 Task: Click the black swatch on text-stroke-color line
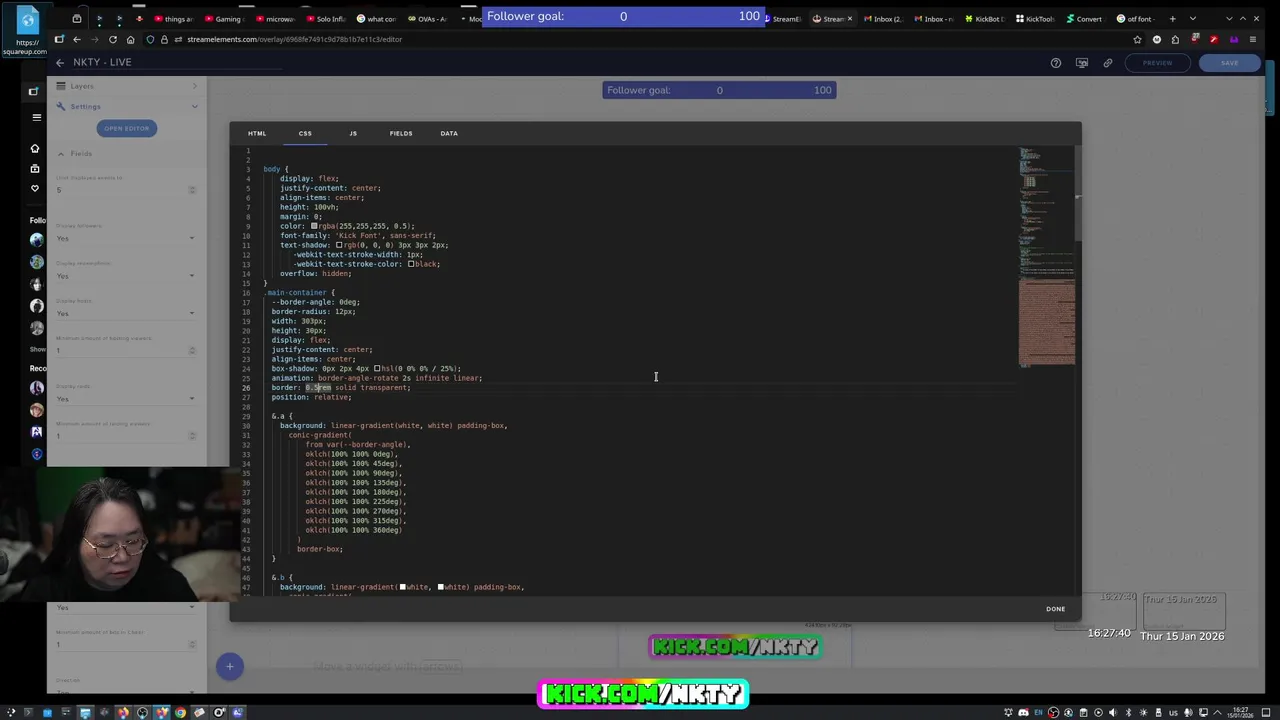tap(411, 264)
